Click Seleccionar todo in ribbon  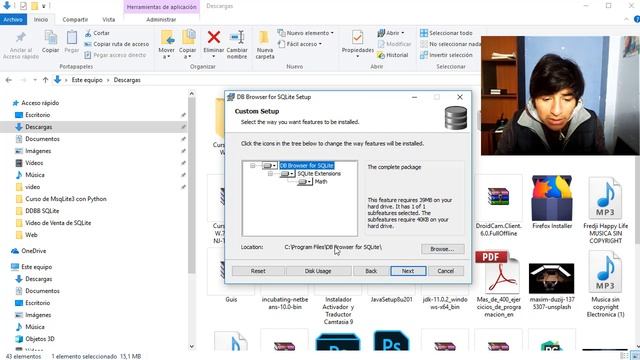(x=446, y=33)
